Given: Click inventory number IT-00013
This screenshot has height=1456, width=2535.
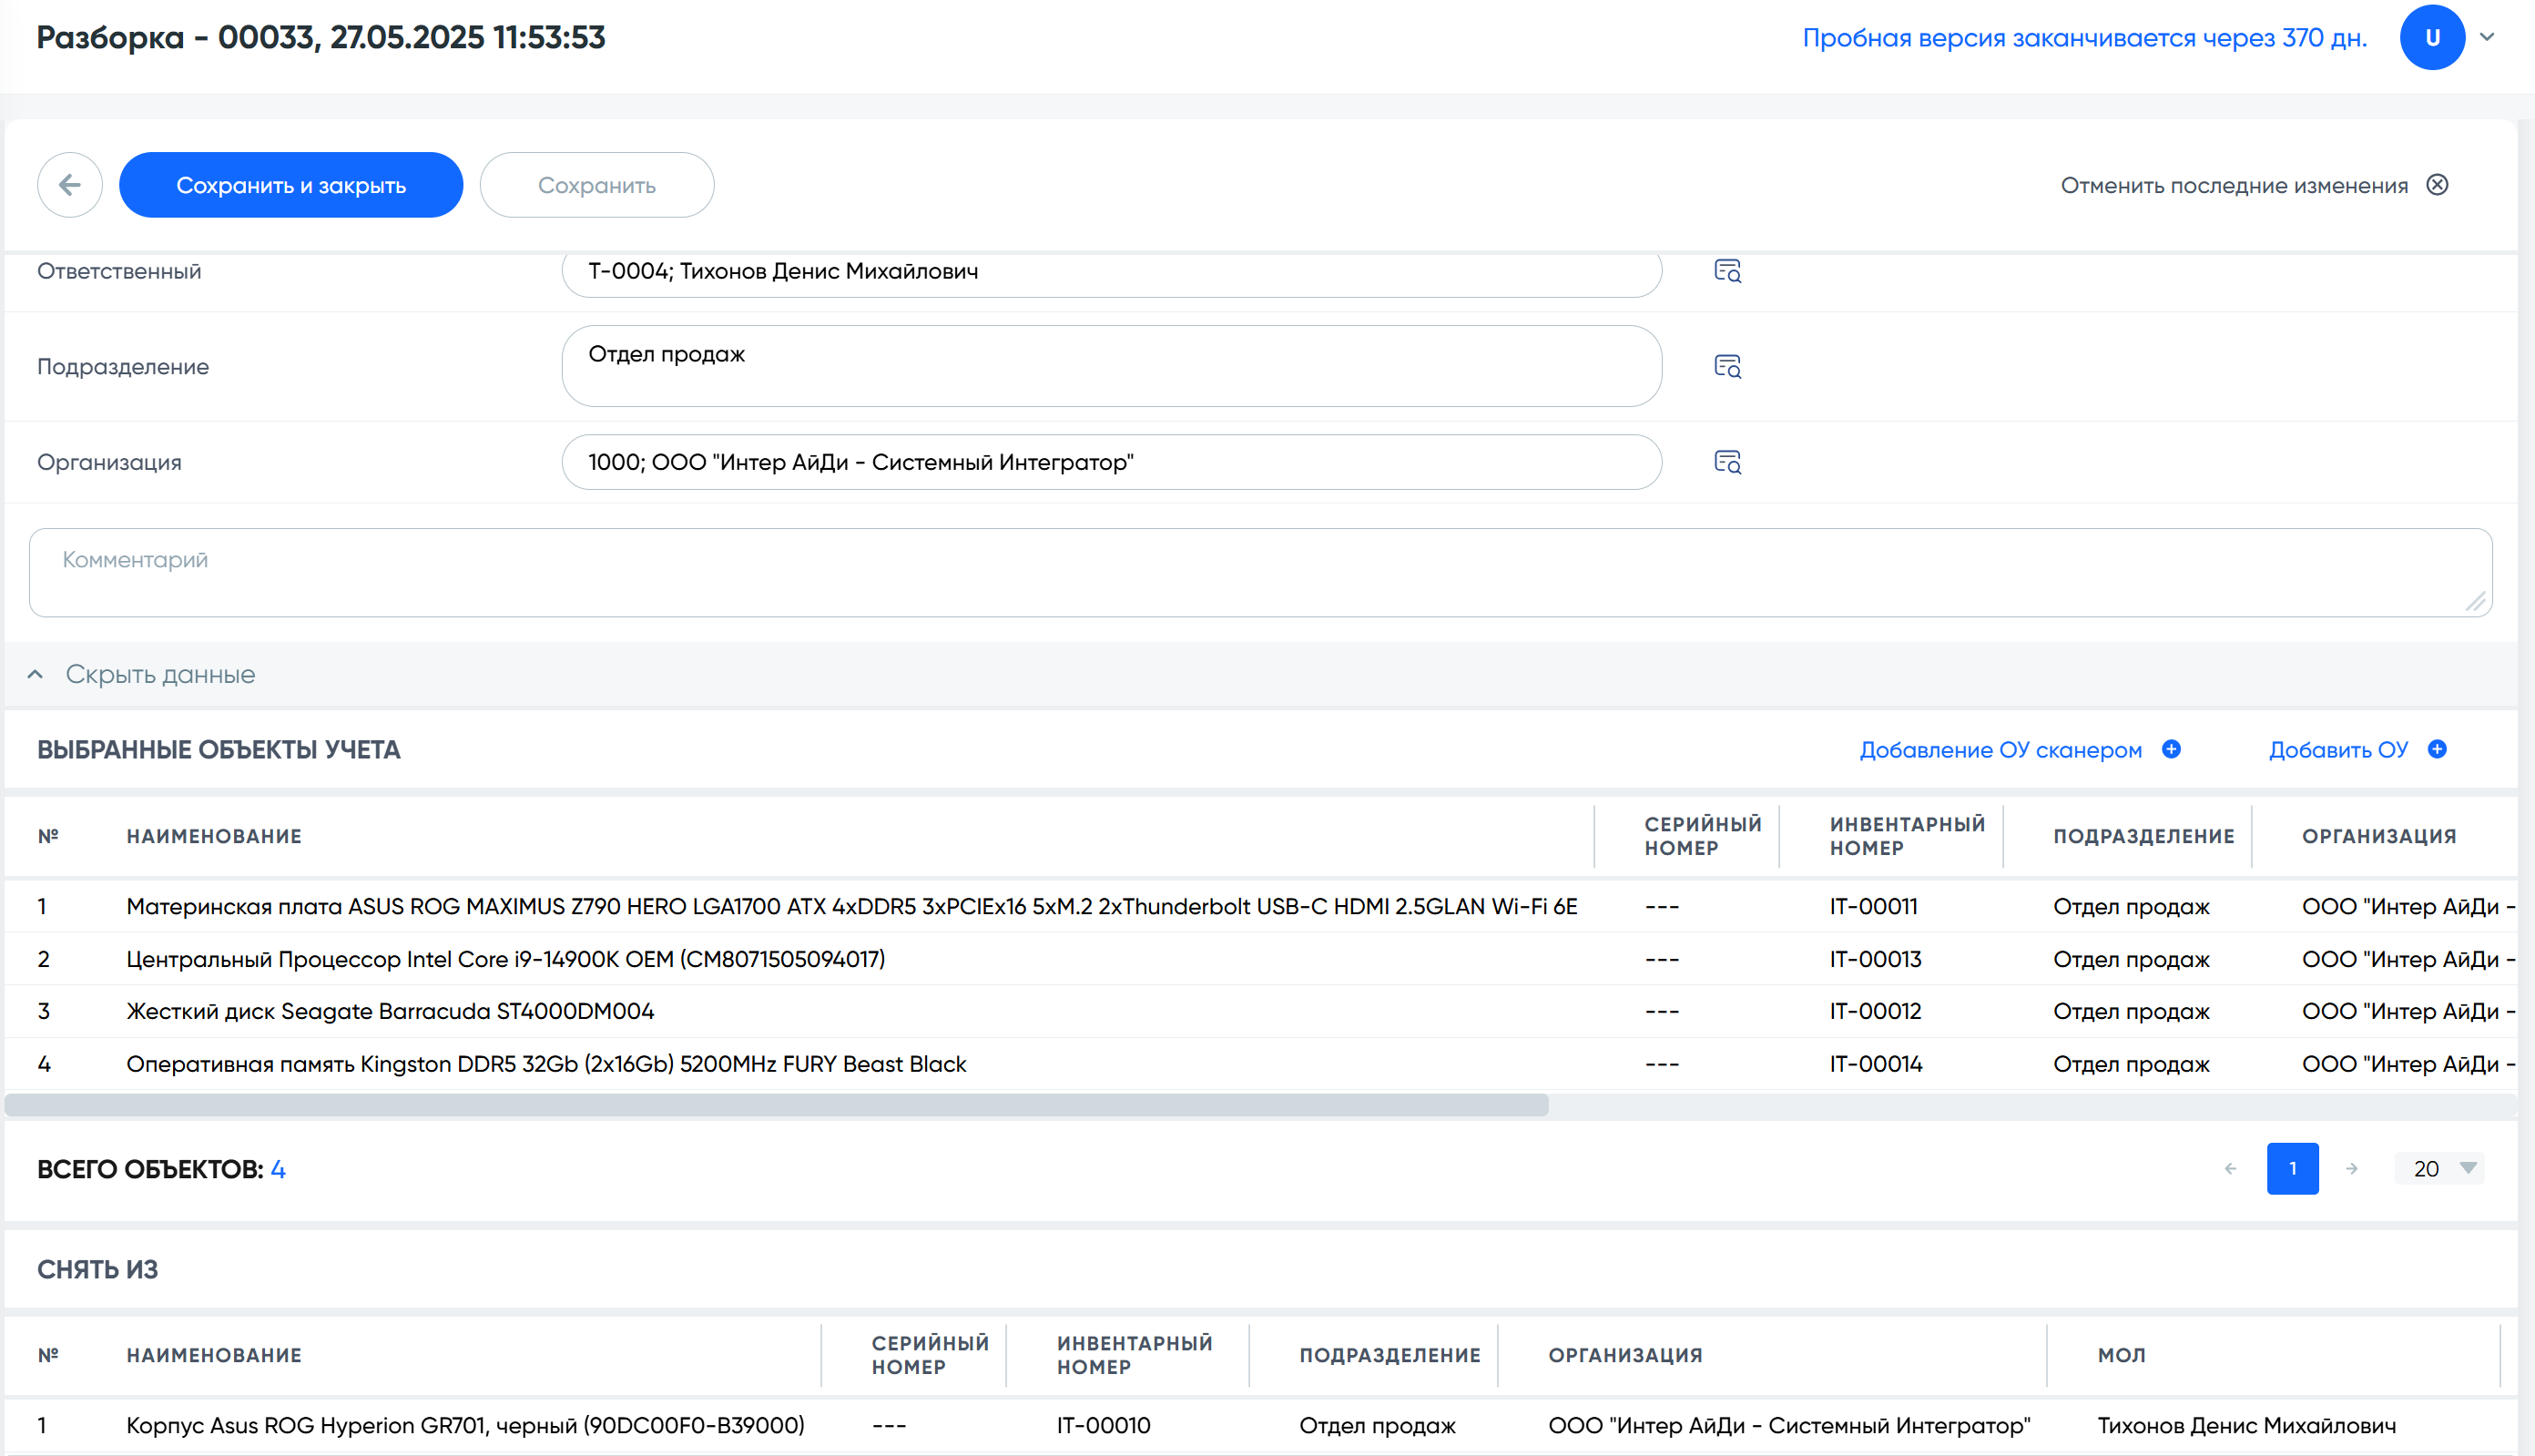Looking at the screenshot, I should pyautogui.click(x=1875, y=959).
